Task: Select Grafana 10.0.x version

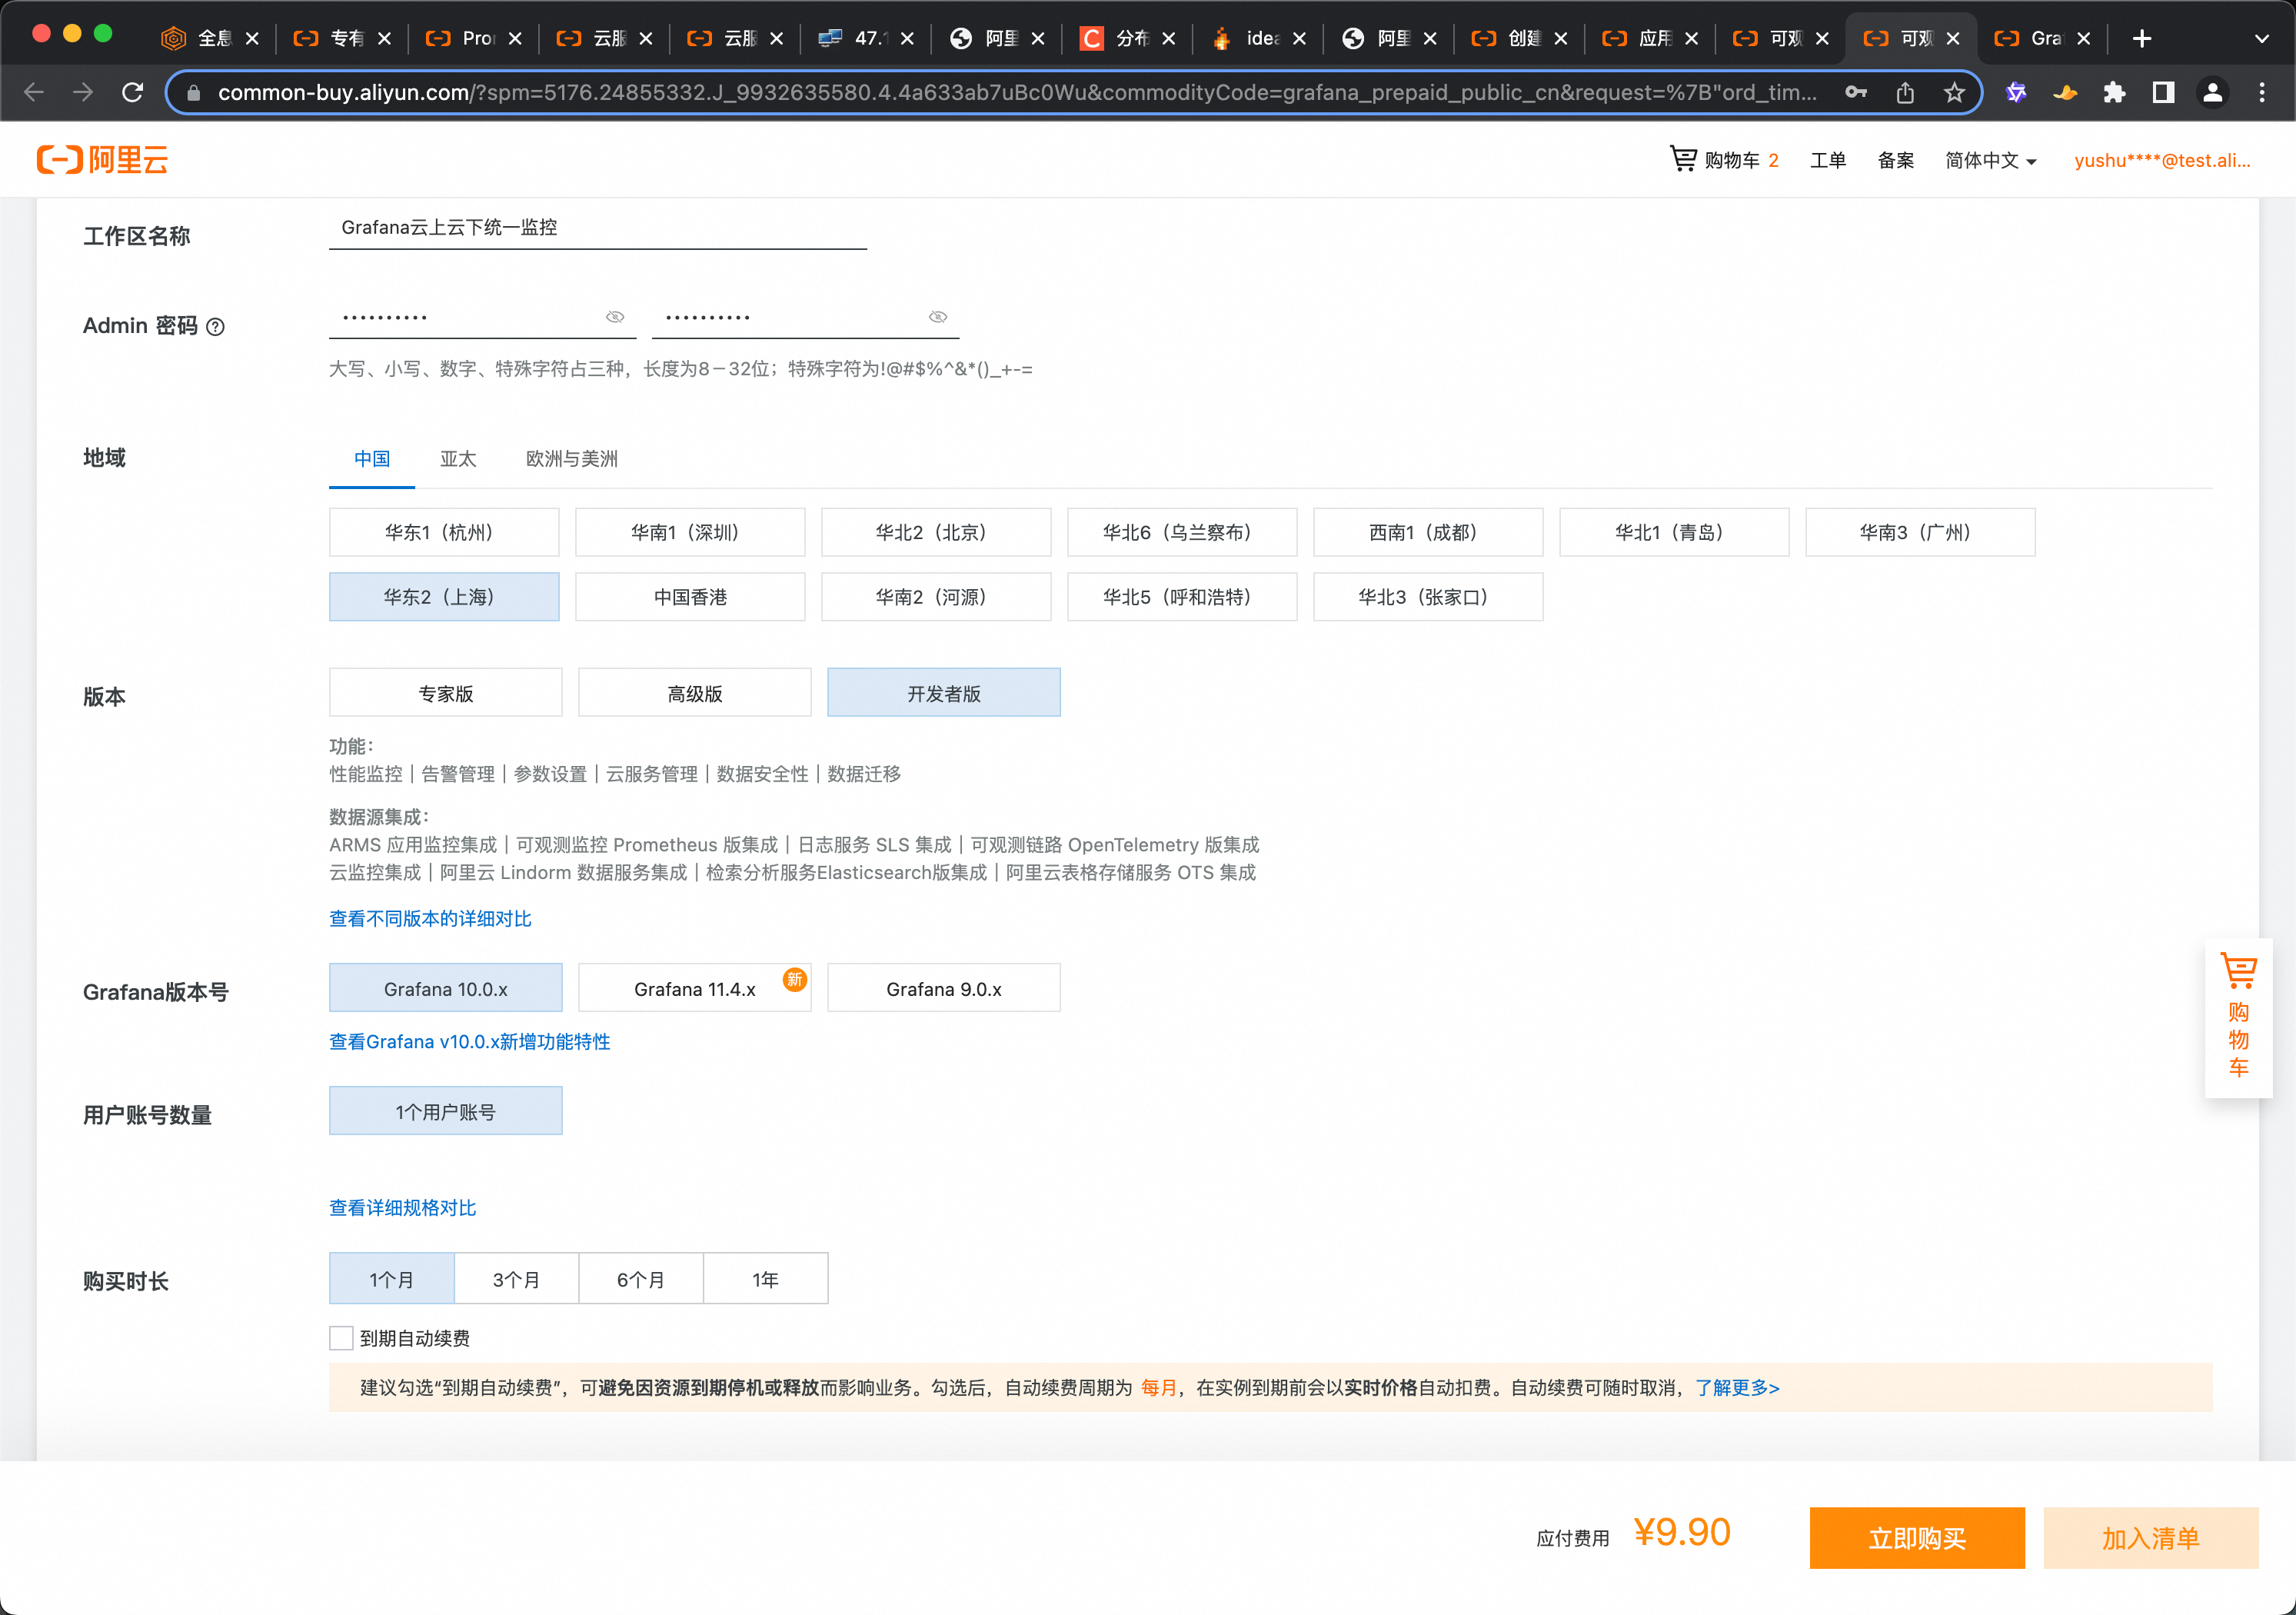Action: tap(446, 988)
